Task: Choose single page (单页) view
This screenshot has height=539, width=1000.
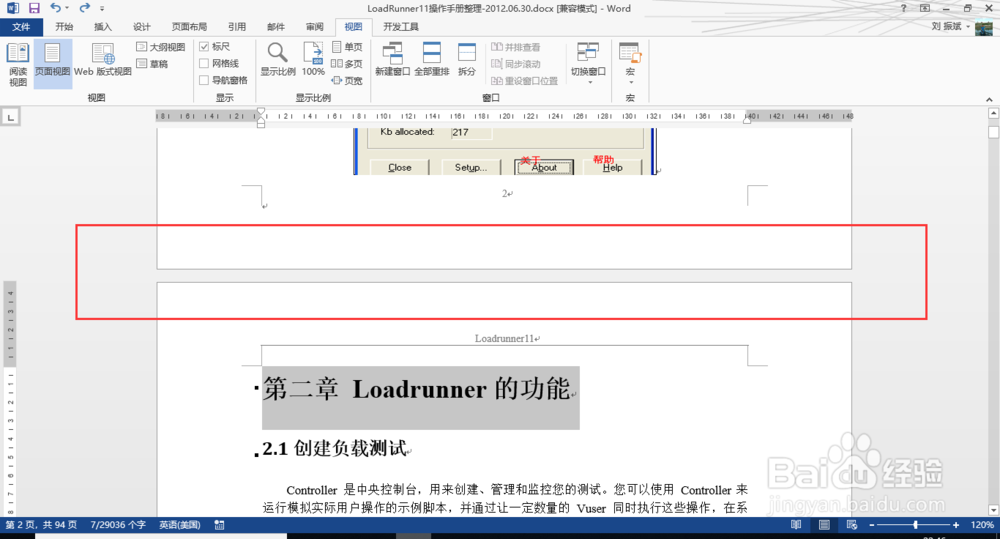Action: click(x=347, y=47)
